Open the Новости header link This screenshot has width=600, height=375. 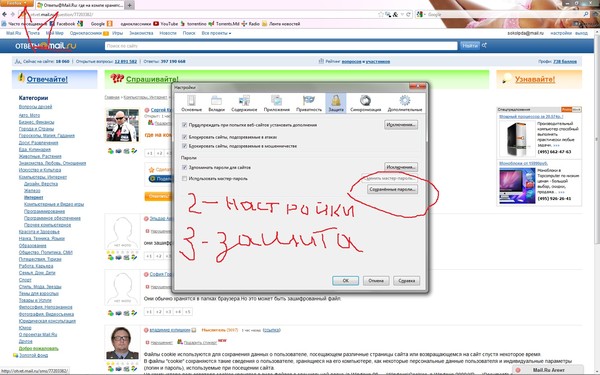point(168,33)
